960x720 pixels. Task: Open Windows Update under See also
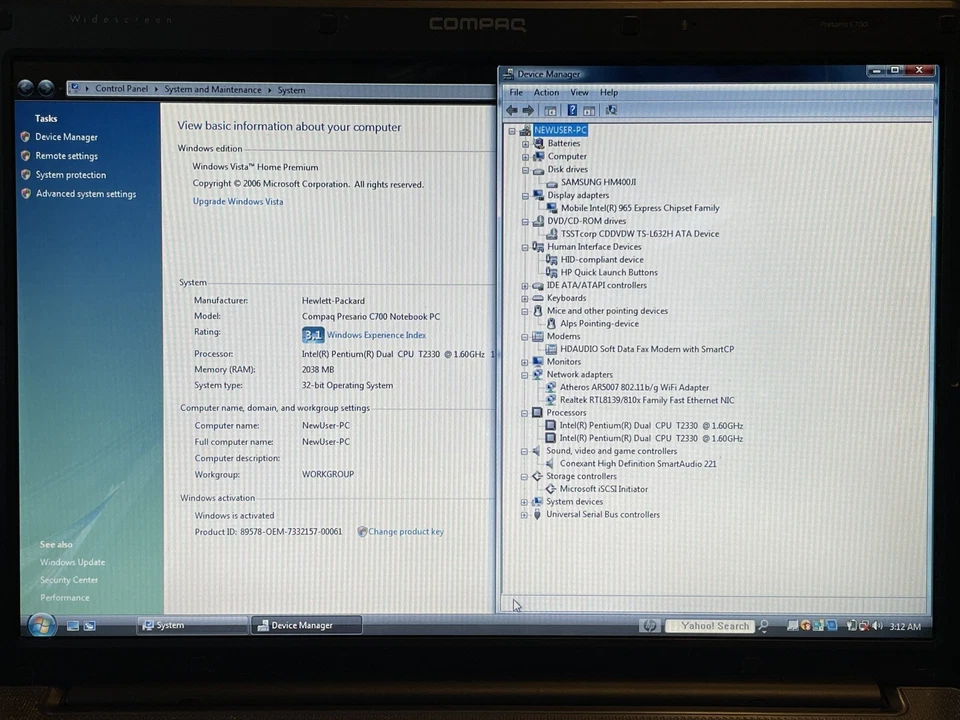(x=72, y=562)
